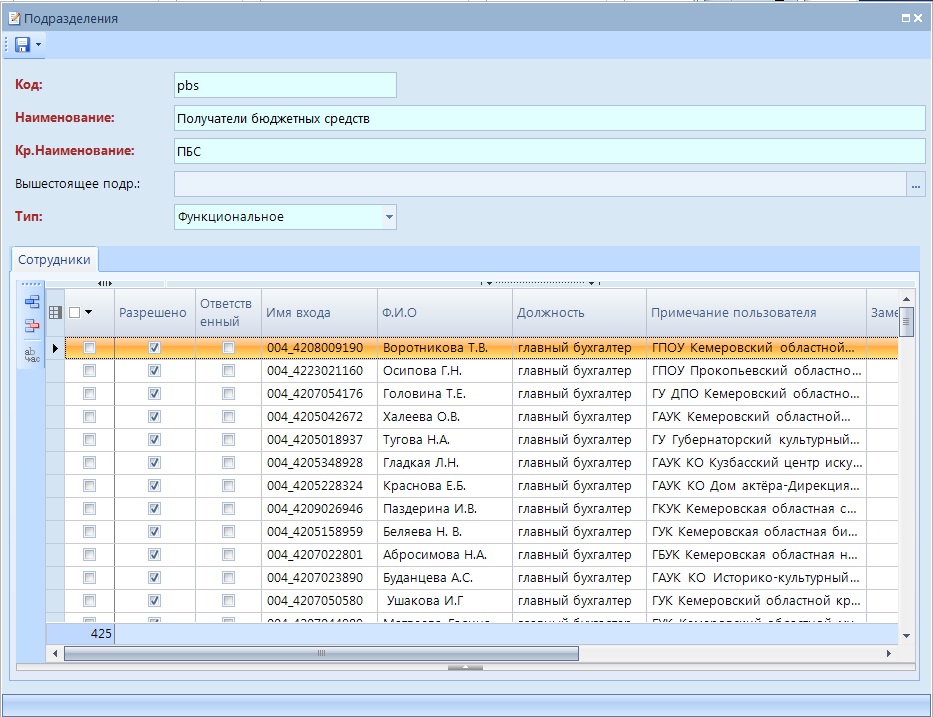Click the ellipsis button for Вышестоящее подр.
Image resolution: width=933 pixels, height=717 pixels.
[x=915, y=185]
